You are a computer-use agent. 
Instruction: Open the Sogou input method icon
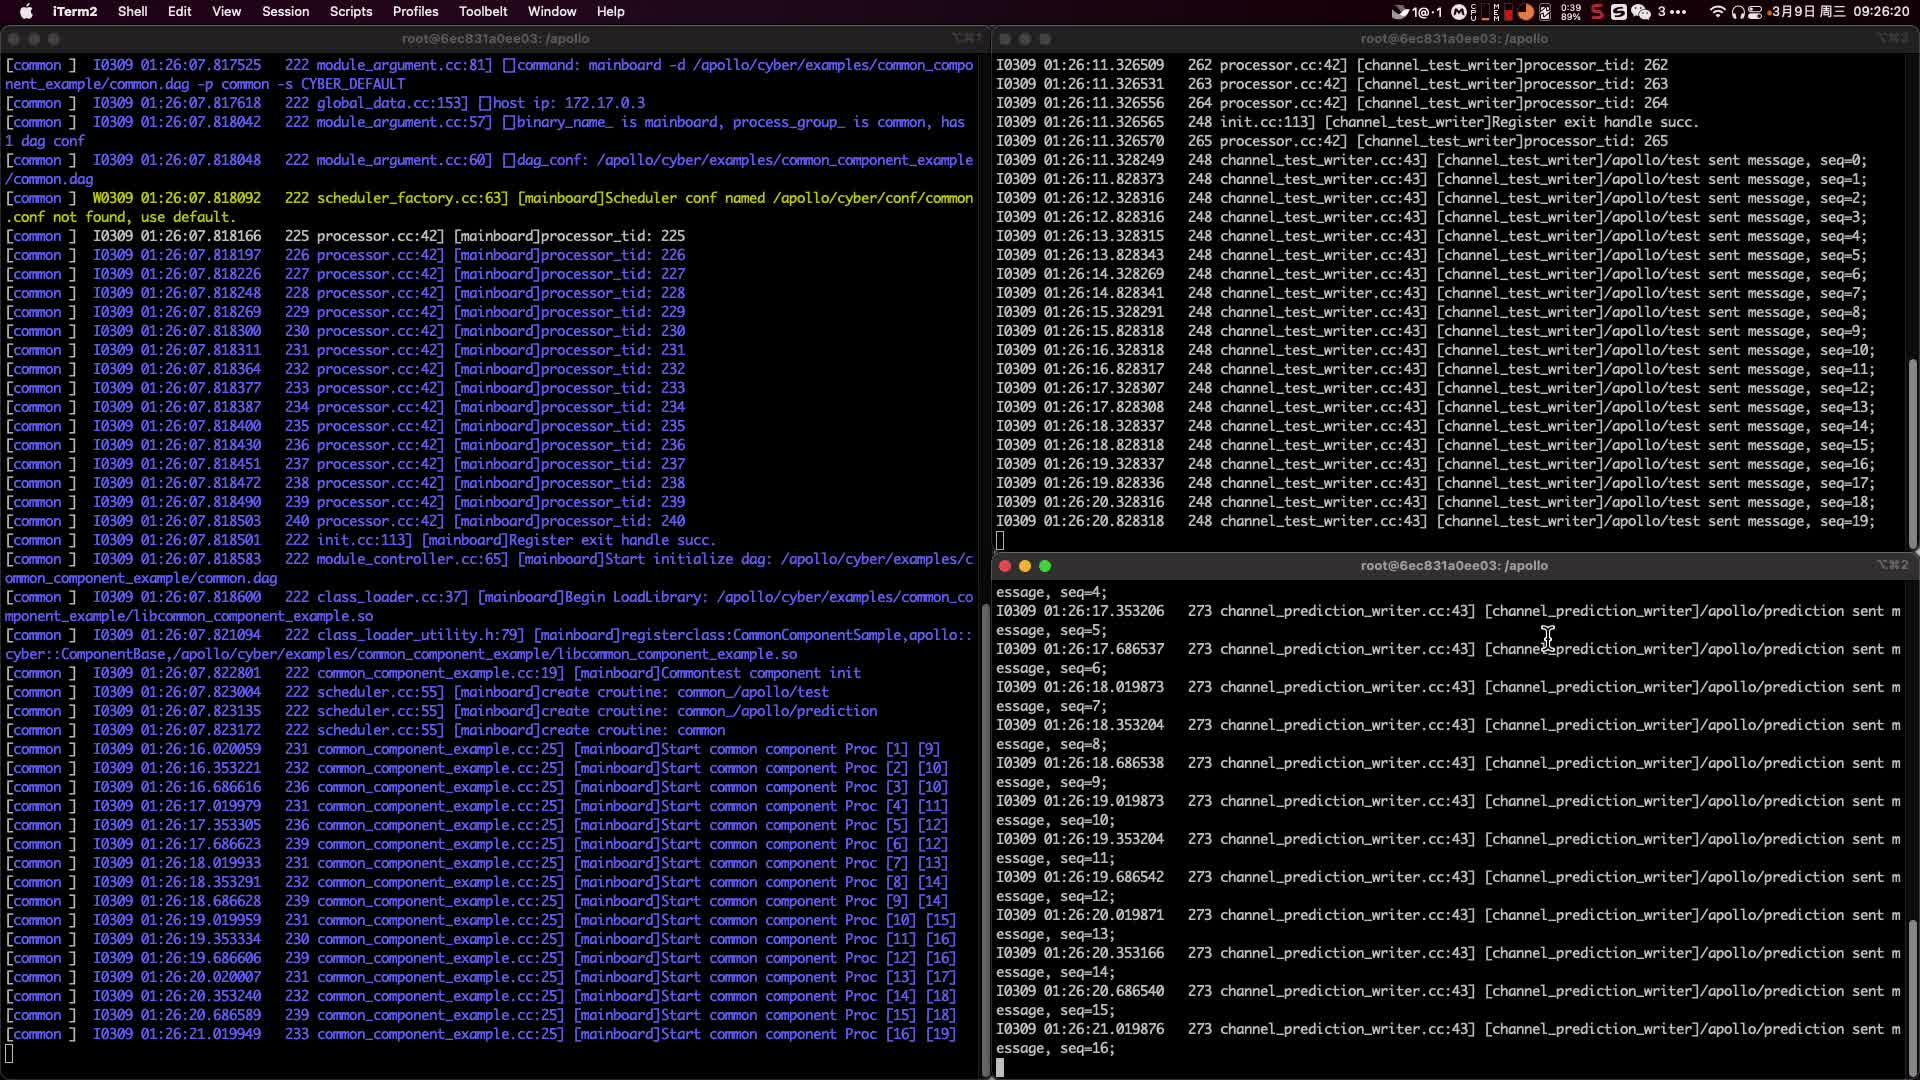click(1618, 12)
